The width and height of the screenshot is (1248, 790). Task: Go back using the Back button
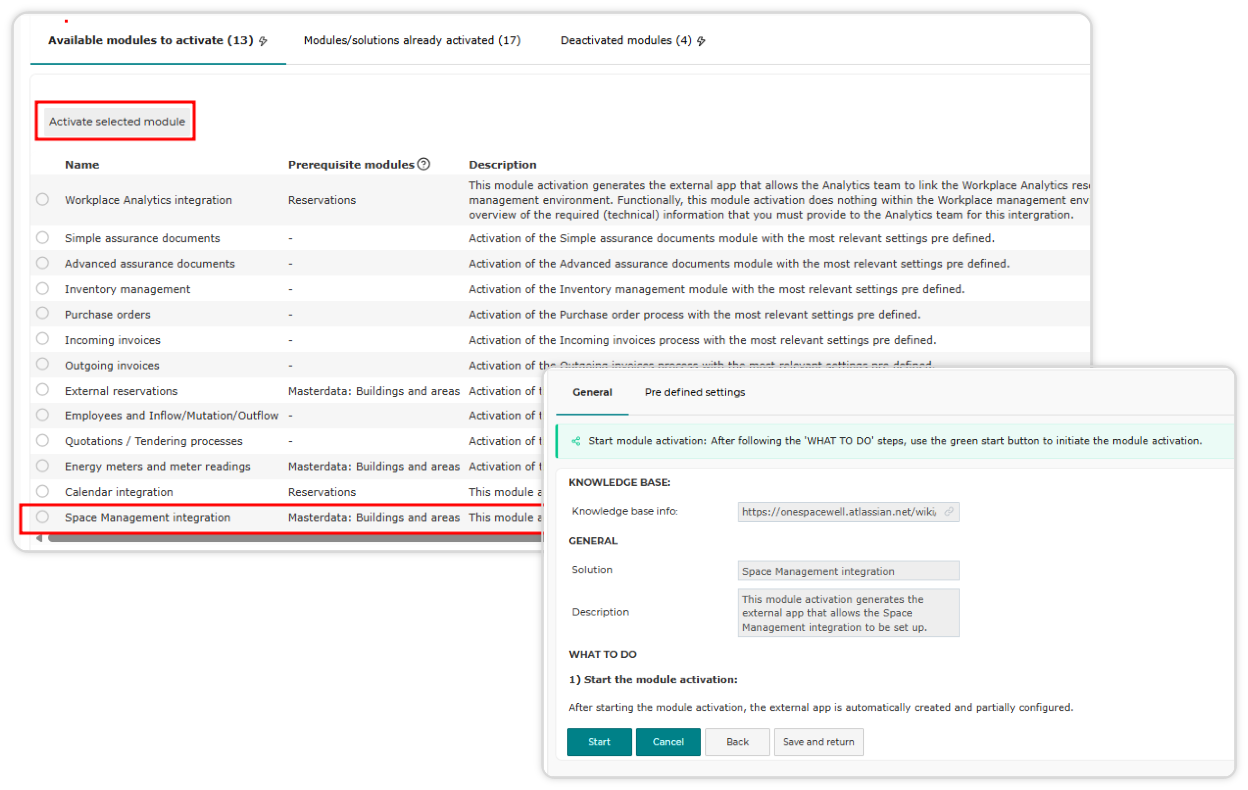pyautogui.click(x=737, y=742)
